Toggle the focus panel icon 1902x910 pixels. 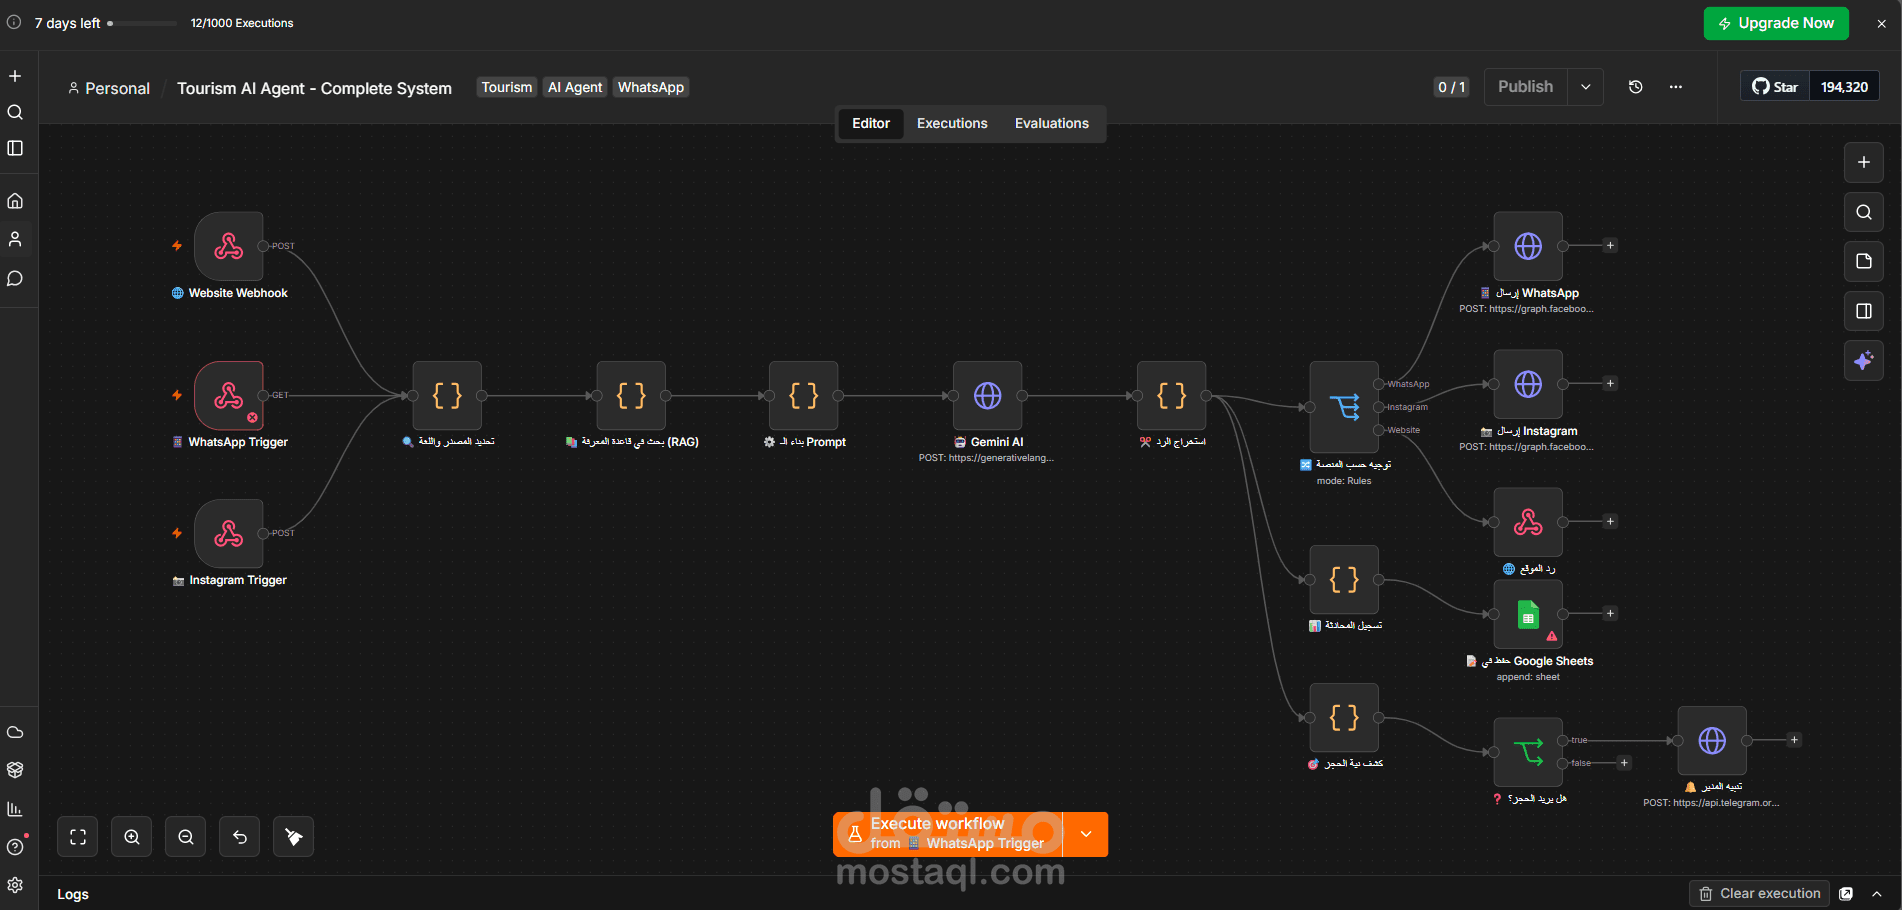click(1864, 311)
